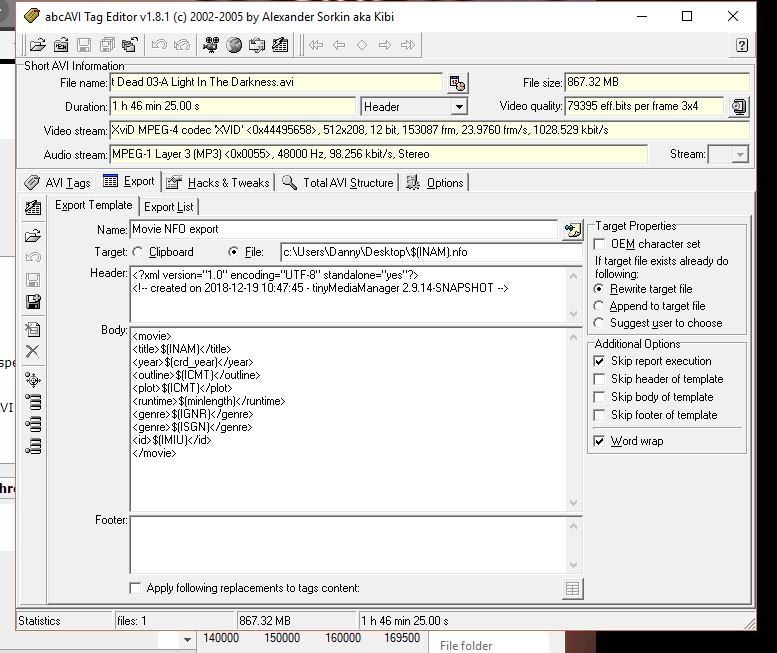The image size is (777, 653).
Task: Click the browse icon next to the template Name field
Action: point(571,230)
